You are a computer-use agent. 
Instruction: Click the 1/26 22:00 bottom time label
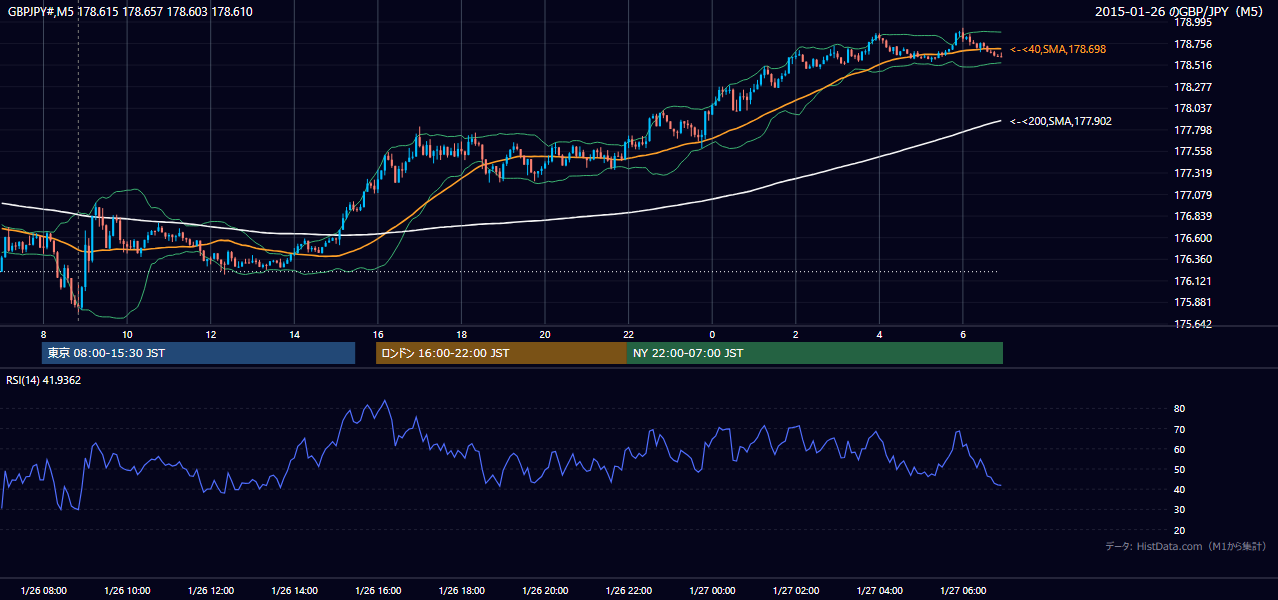[x=628, y=591]
